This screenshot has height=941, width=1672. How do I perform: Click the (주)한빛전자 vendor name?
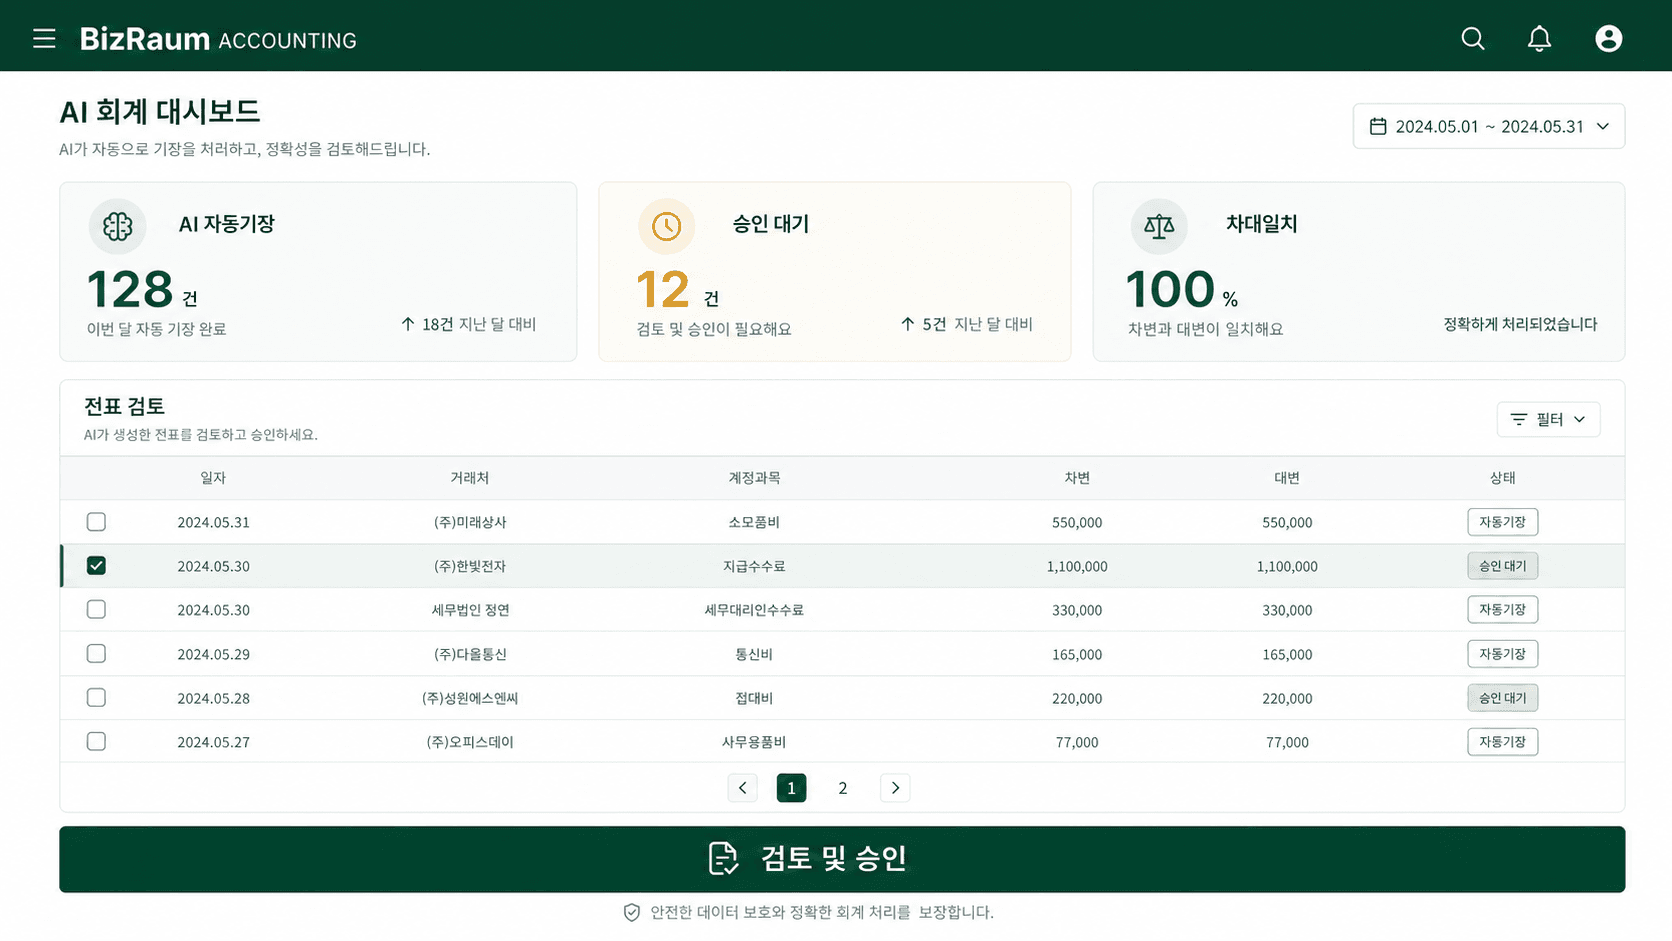pos(470,566)
